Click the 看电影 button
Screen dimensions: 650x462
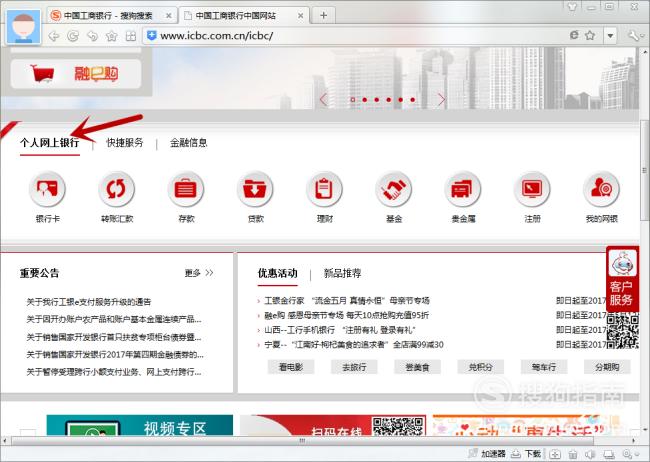(291, 367)
